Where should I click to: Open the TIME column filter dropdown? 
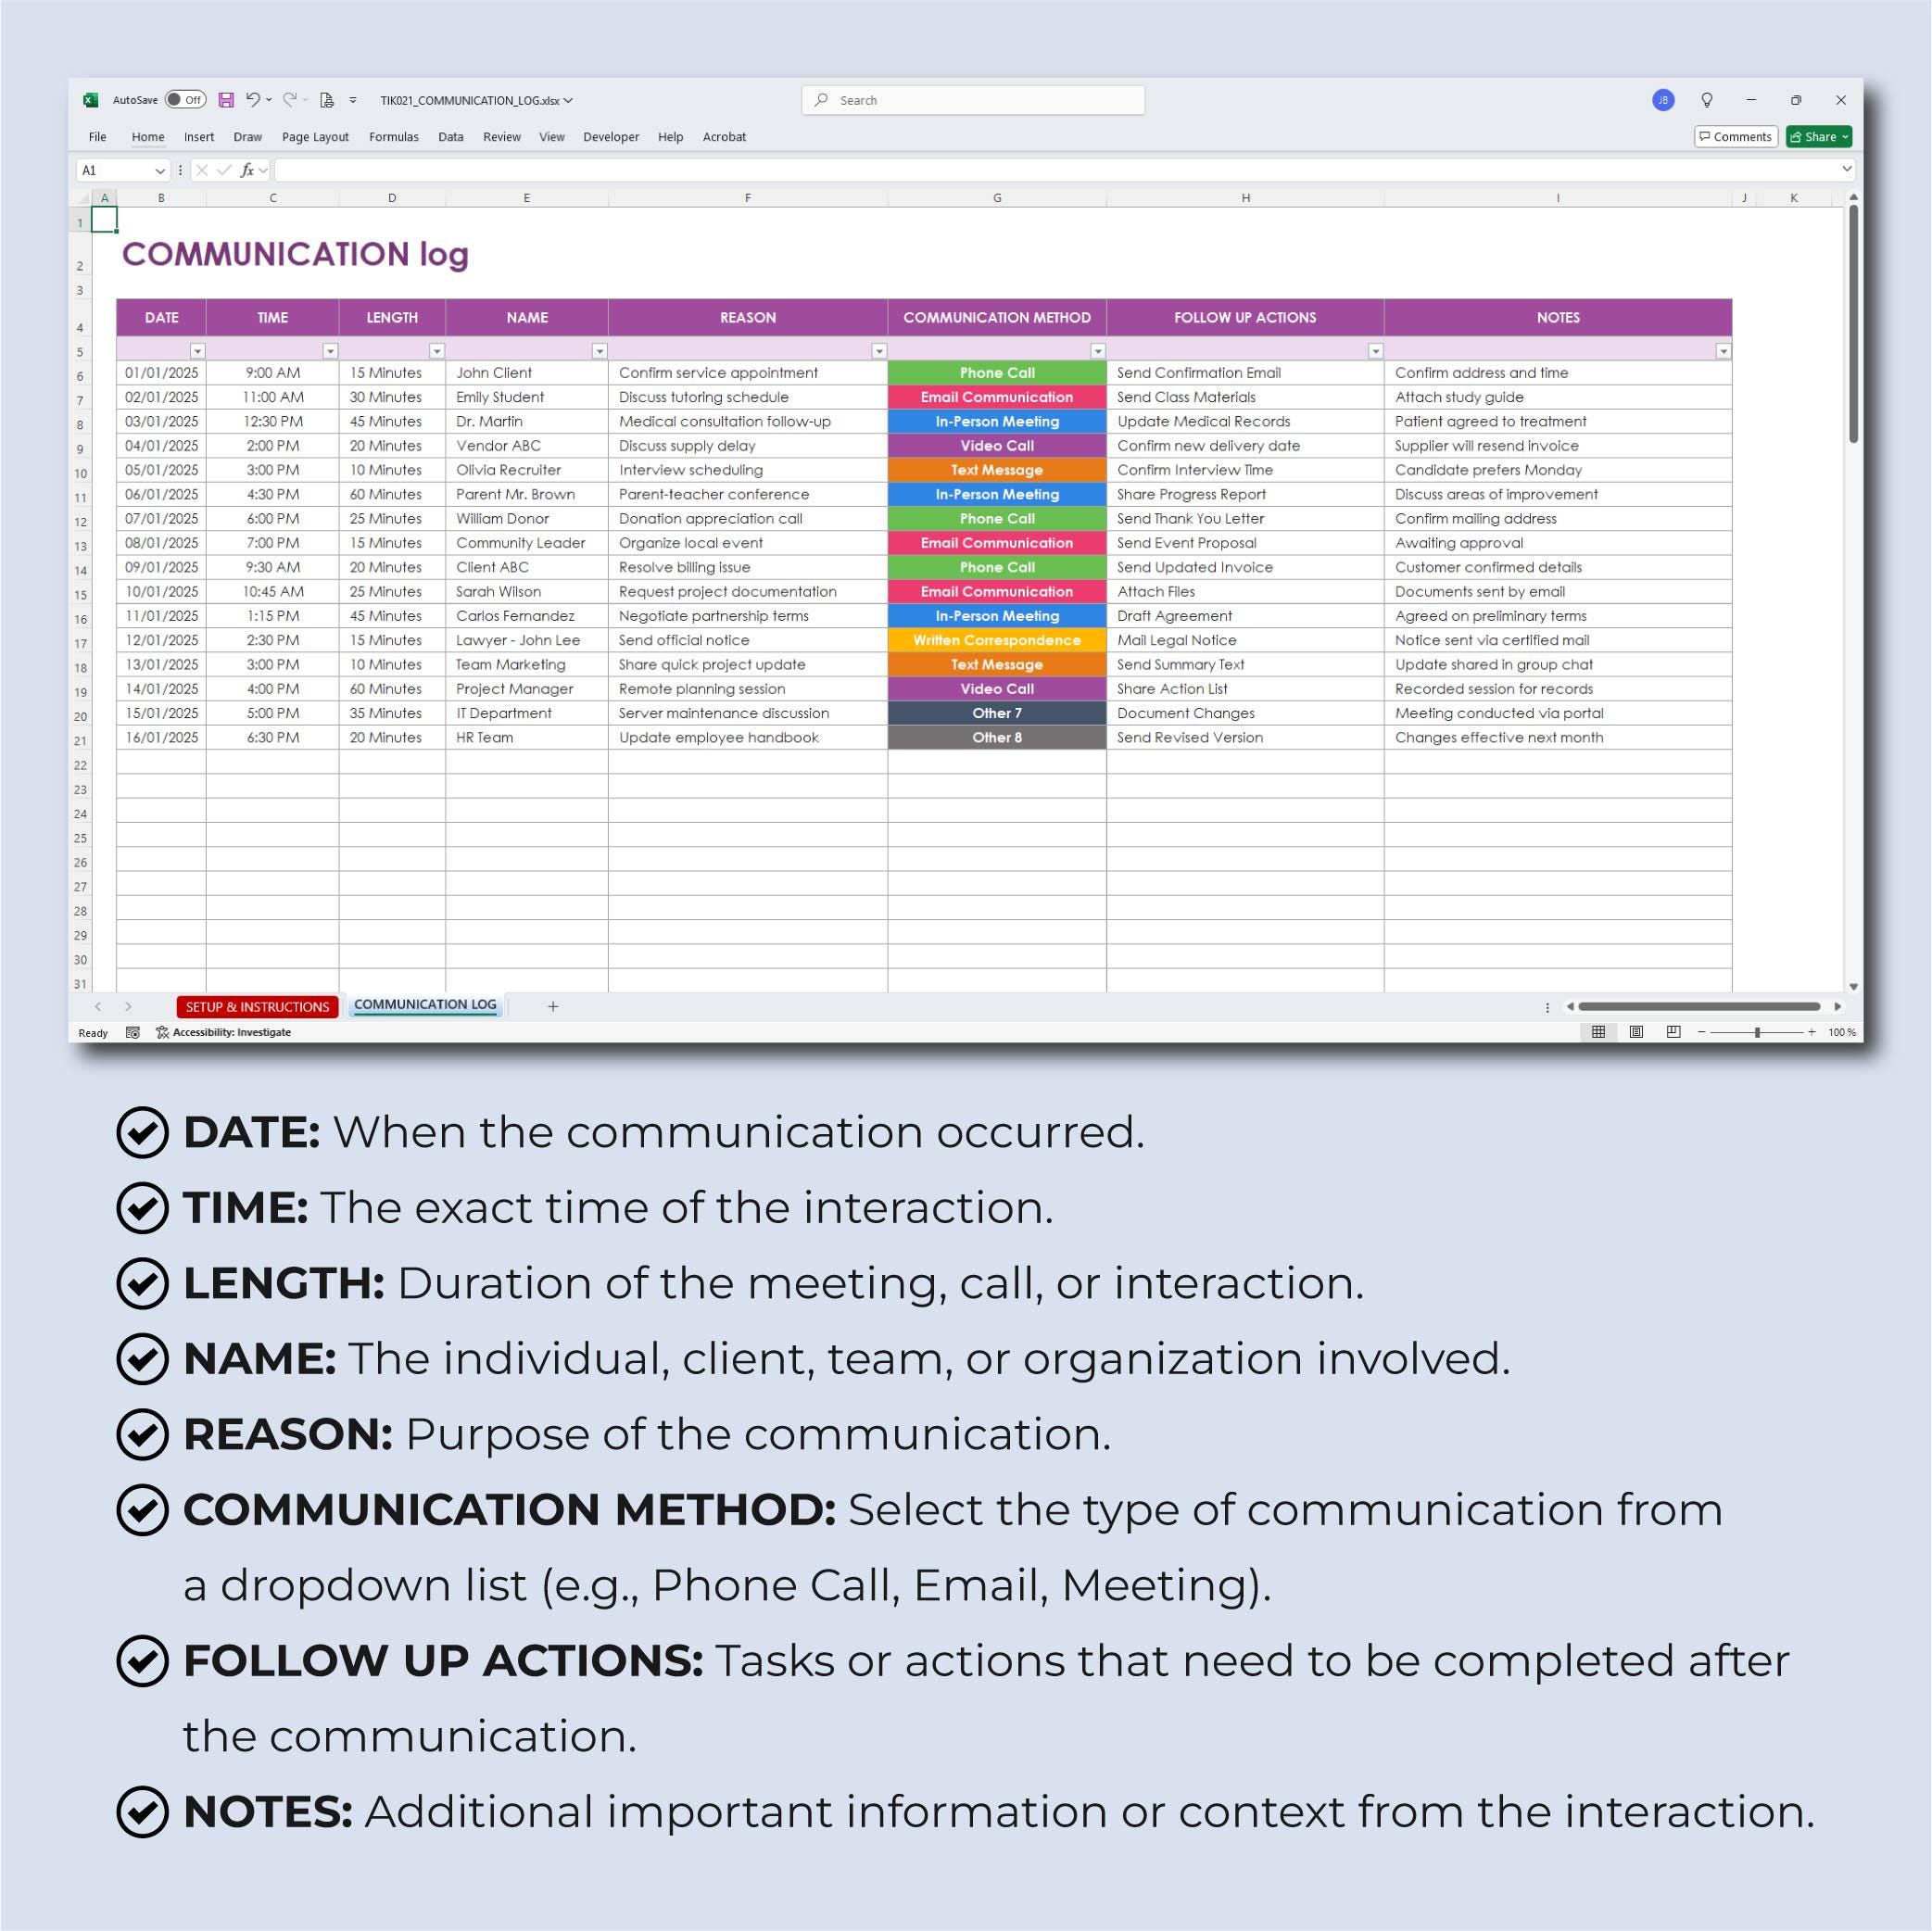click(x=330, y=351)
